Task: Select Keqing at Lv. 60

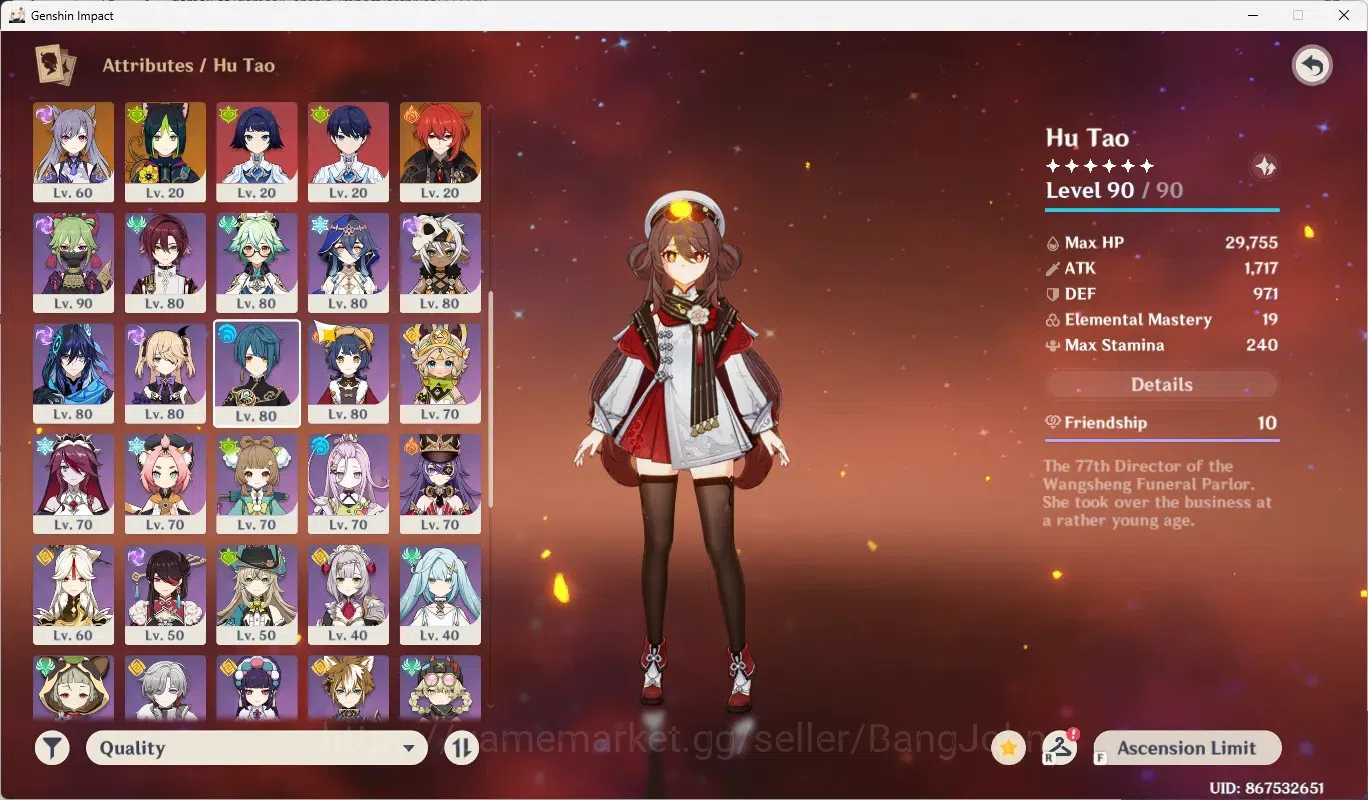Action: coord(73,152)
